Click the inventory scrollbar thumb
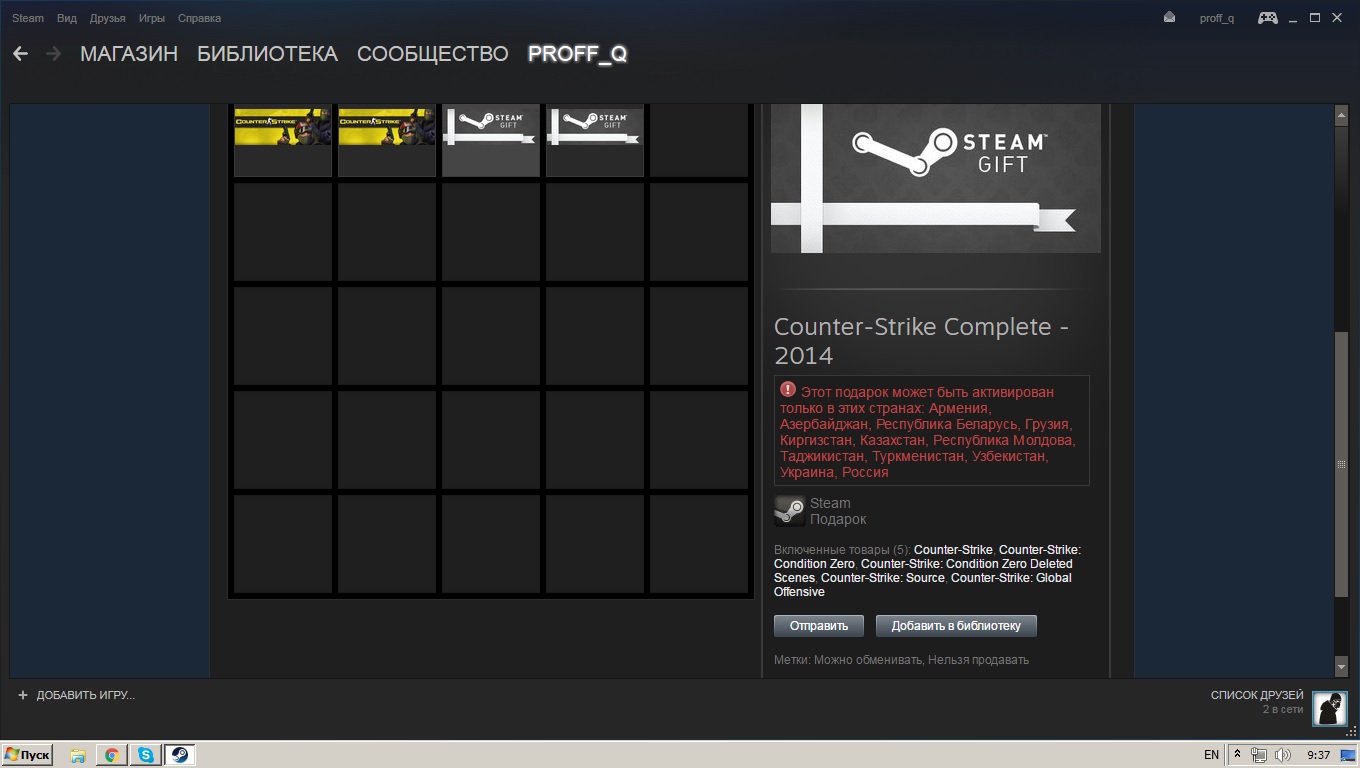 point(1342,465)
